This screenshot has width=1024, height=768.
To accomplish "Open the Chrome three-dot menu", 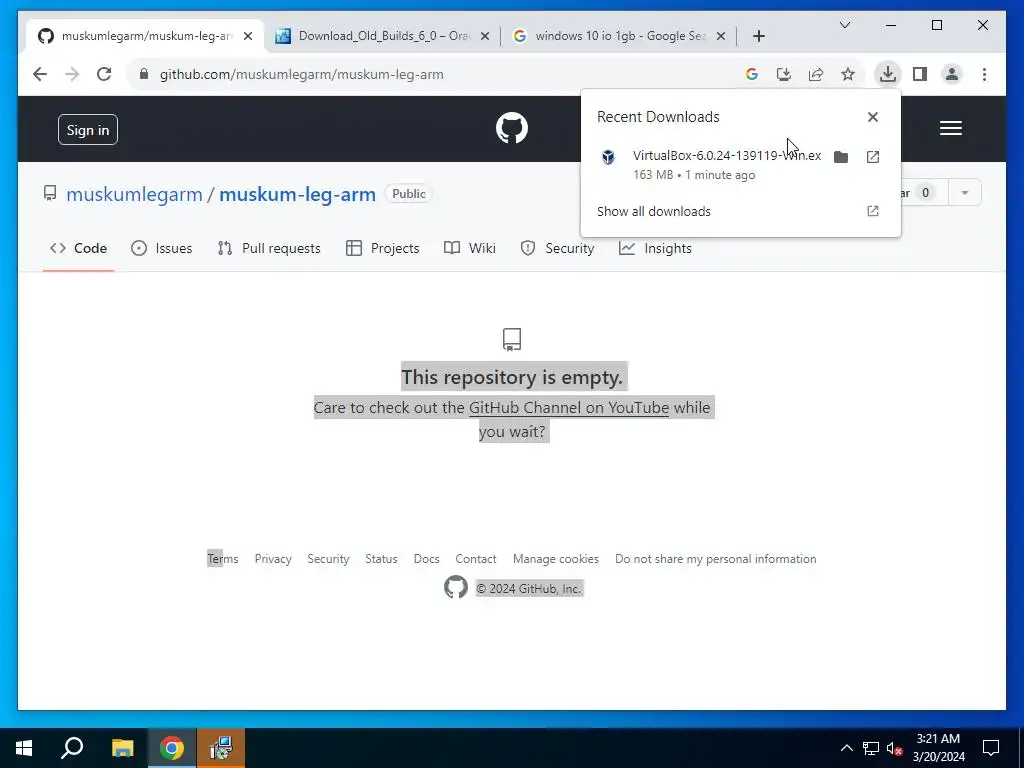I will click(x=984, y=74).
